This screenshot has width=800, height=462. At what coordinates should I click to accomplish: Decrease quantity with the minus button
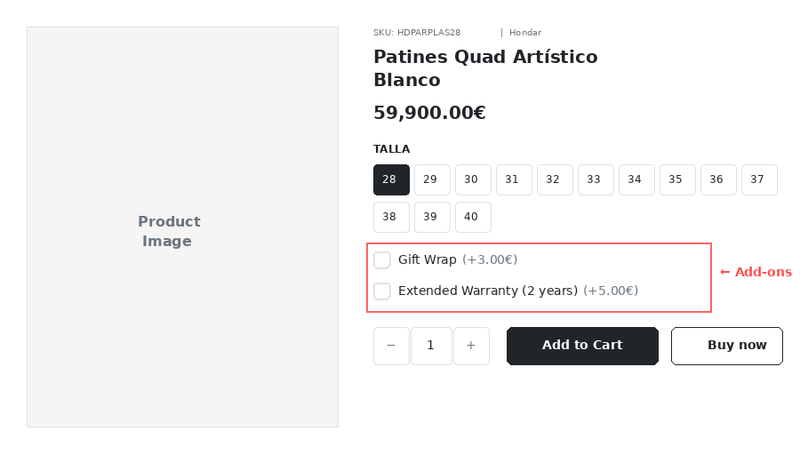point(391,346)
